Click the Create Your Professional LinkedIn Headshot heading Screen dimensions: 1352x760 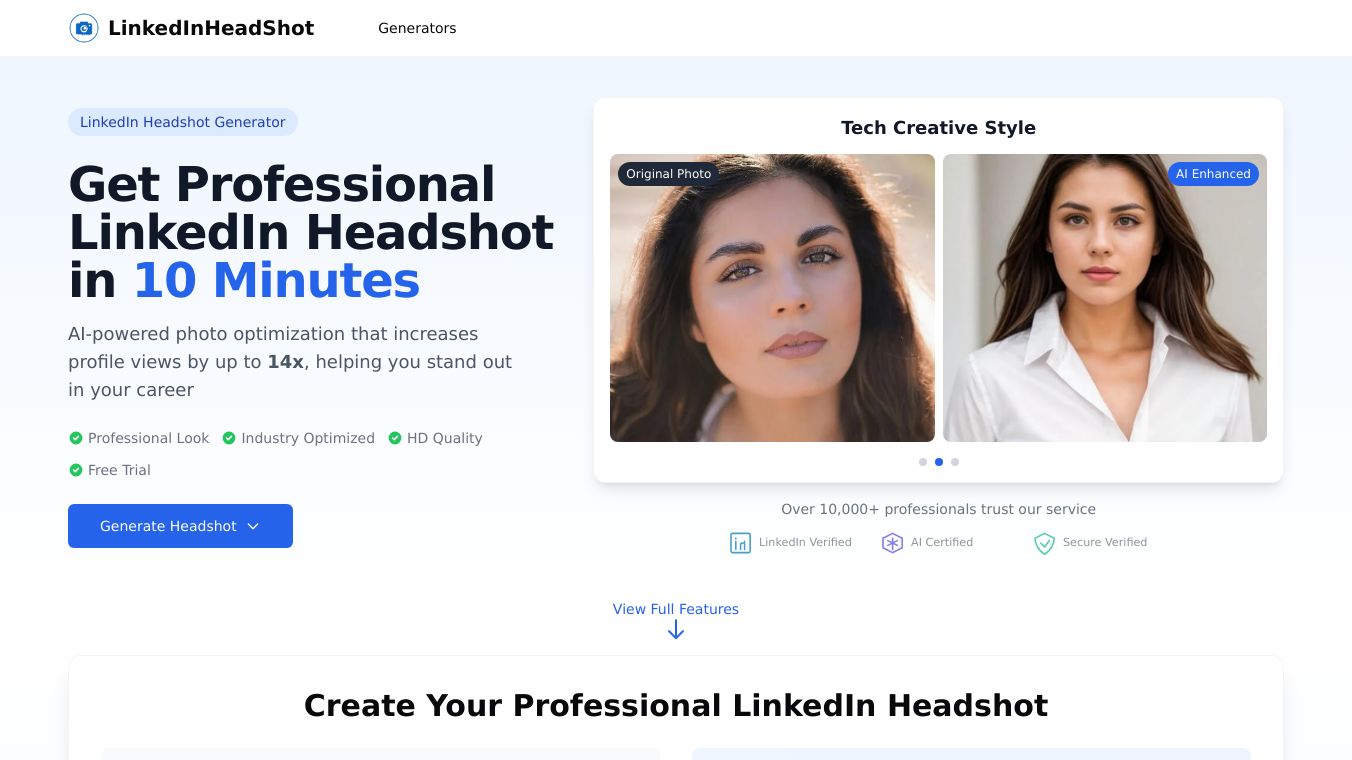click(676, 706)
